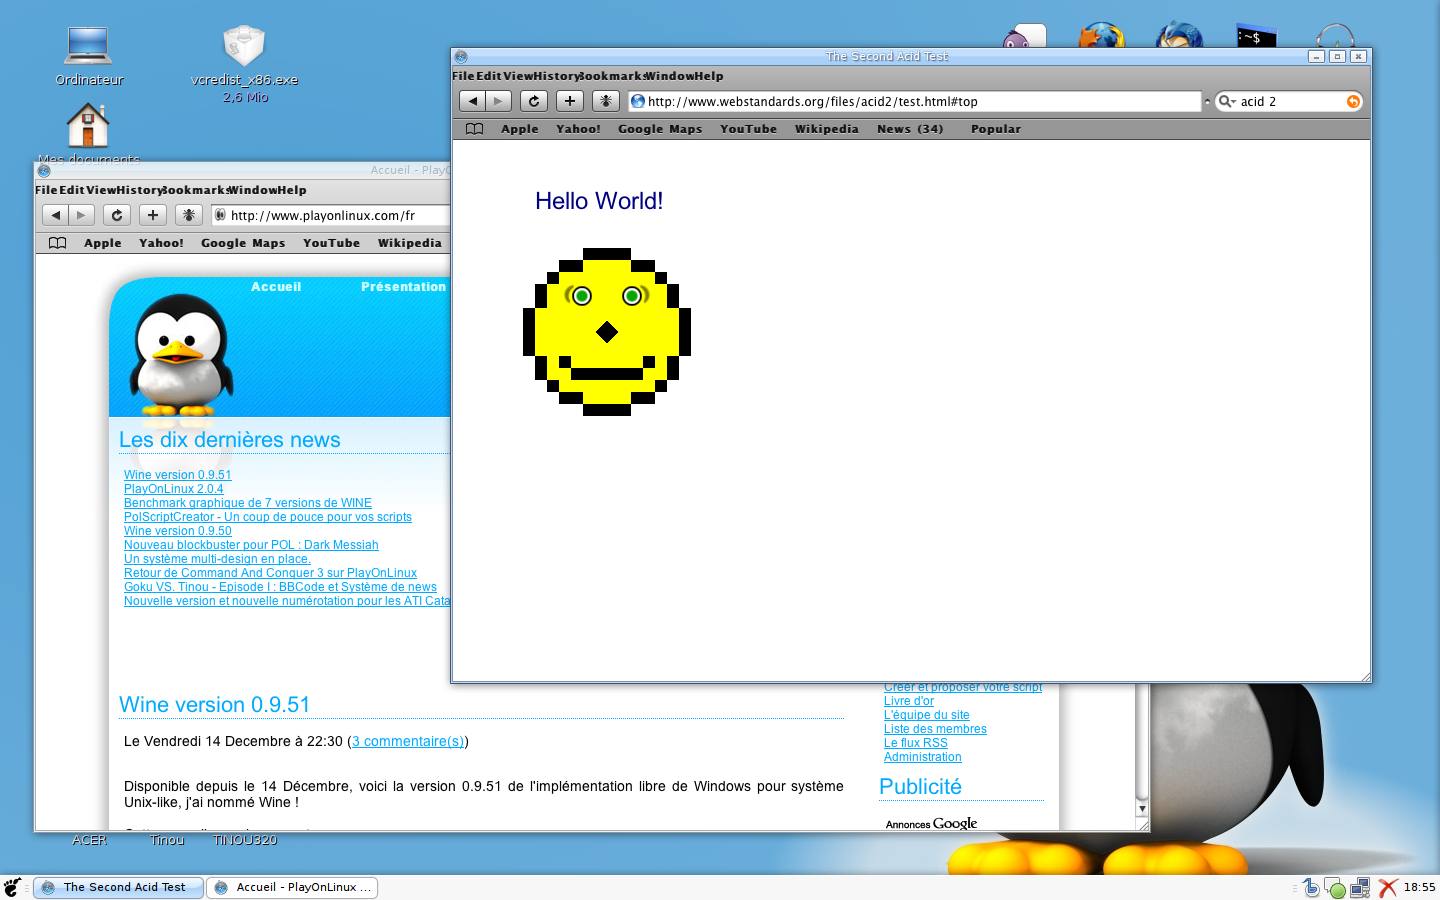This screenshot has height=900, width=1440.
Task: Open the History menu in Acid Test window
Action: click(x=557, y=76)
